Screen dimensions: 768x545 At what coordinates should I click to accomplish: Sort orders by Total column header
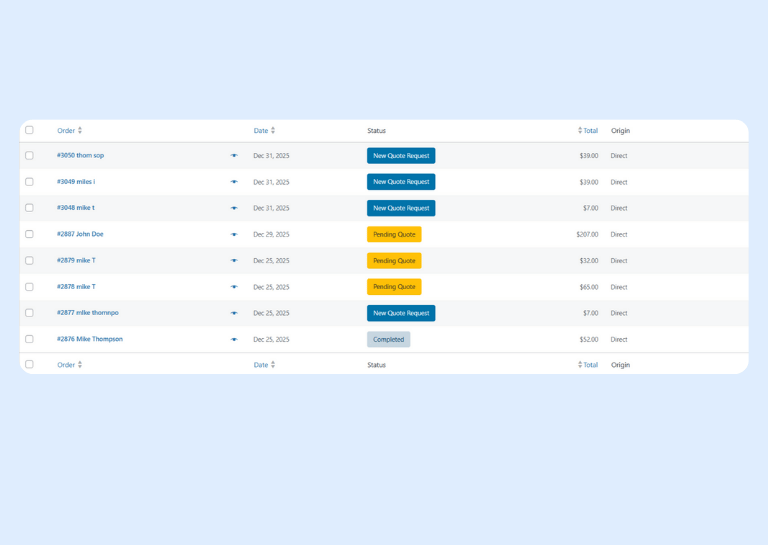588,130
